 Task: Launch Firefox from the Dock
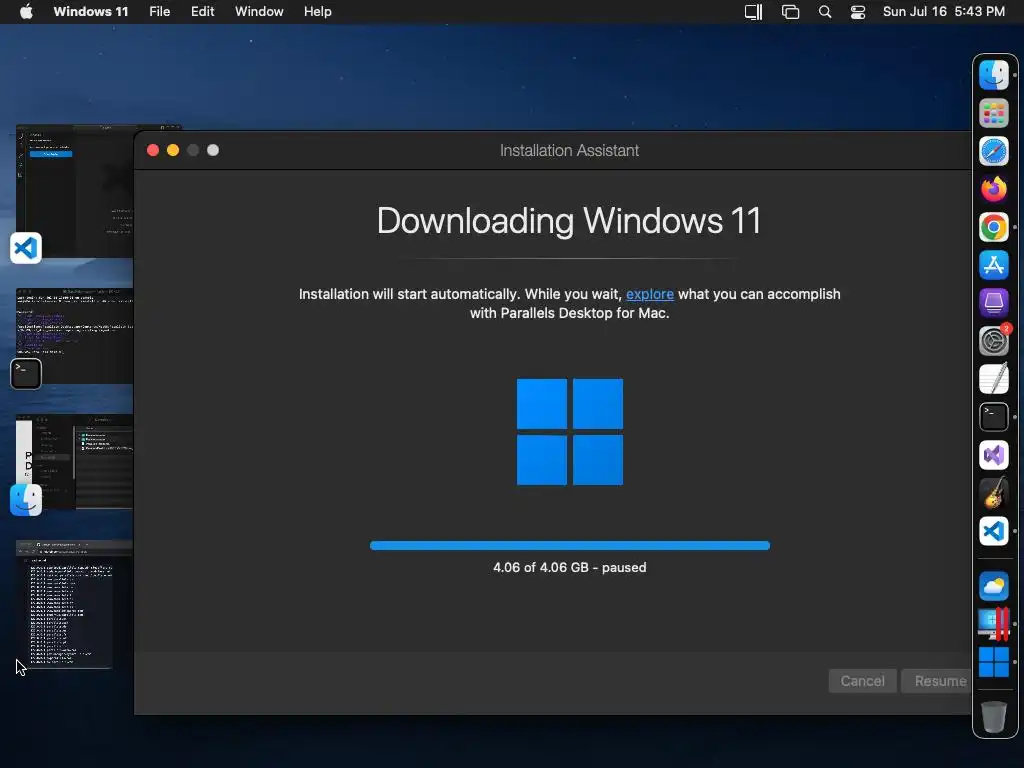click(993, 189)
